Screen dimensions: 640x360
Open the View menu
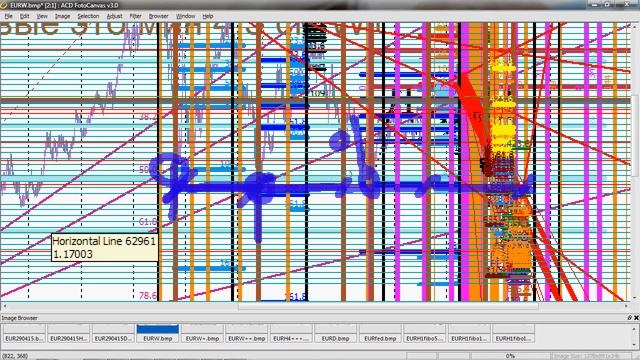pos(42,16)
